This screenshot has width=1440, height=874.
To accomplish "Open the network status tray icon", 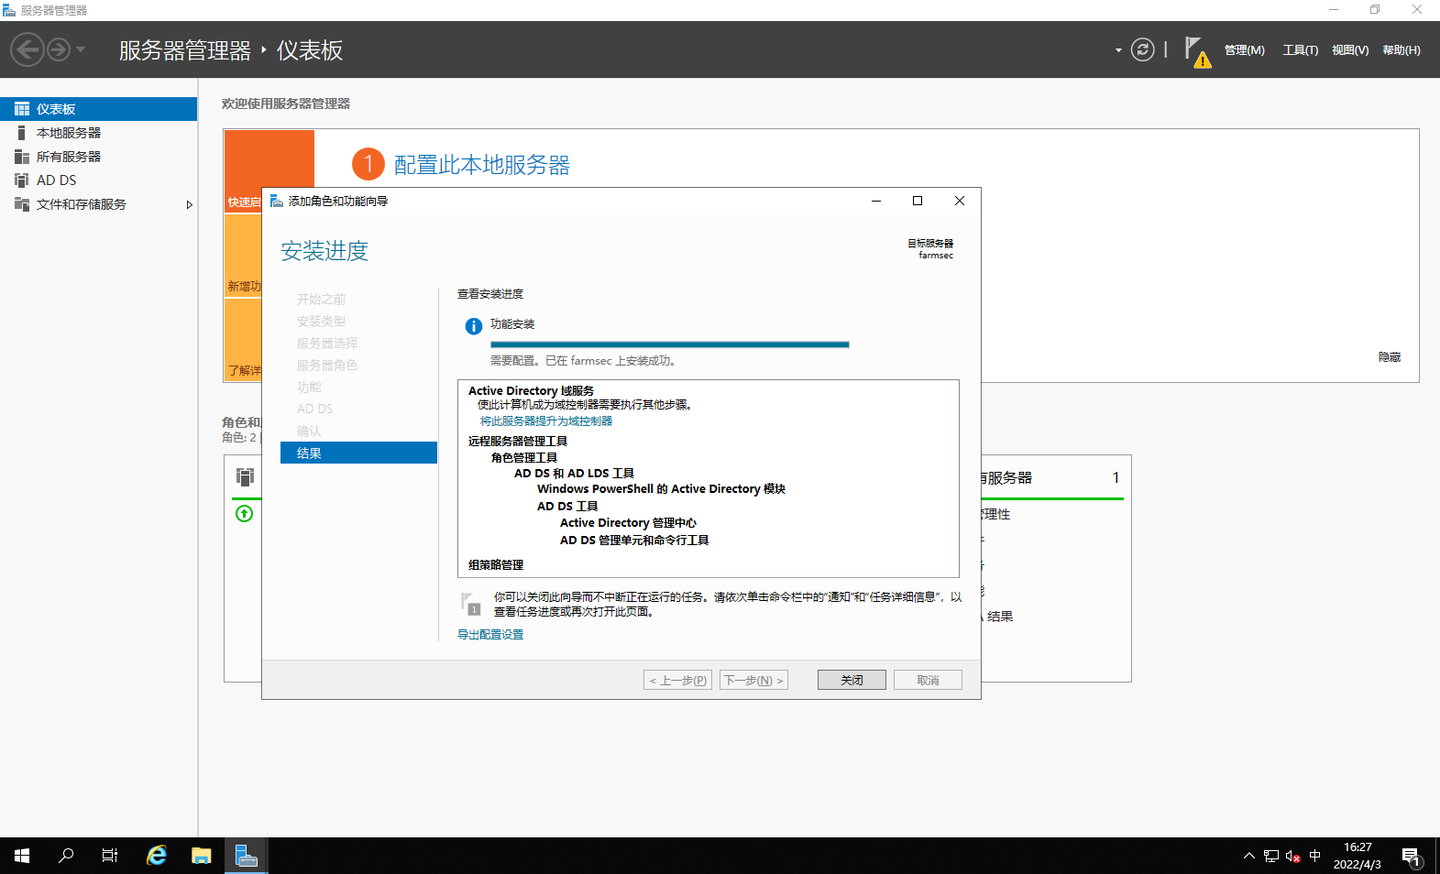I will [1271, 855].
